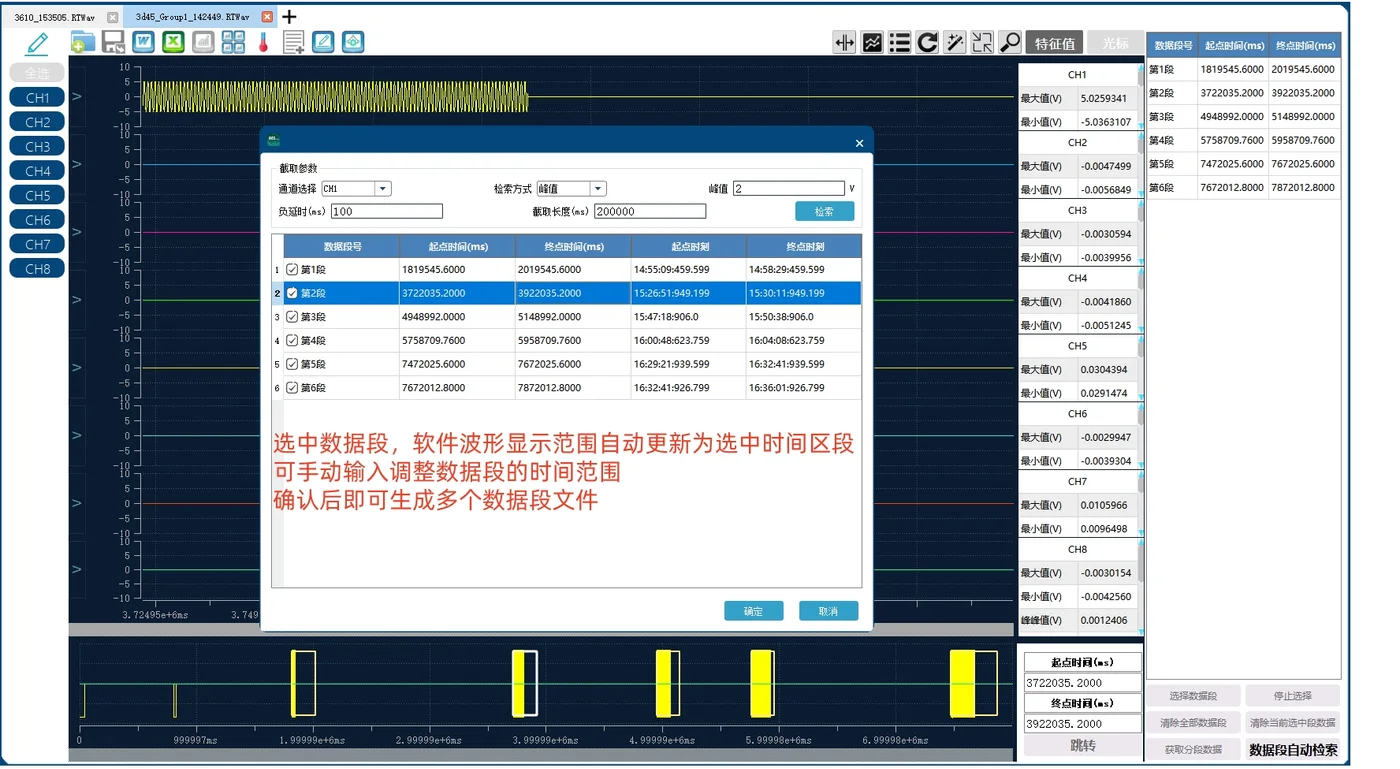Click the 数据段自动检索 button

(x=1293, y=749)
